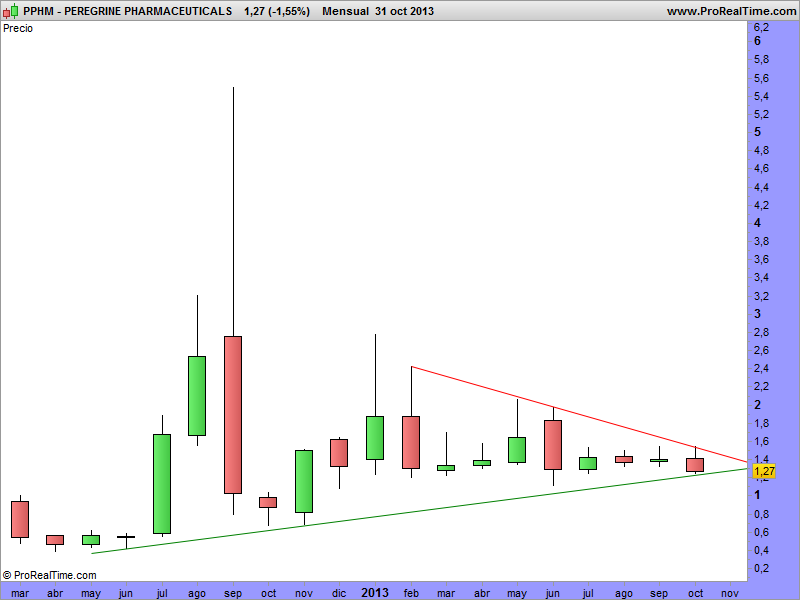The height and width of the screenshot is (600, 800).
Task: Click the tall red September 2012 candle
Action: [233, 415]
